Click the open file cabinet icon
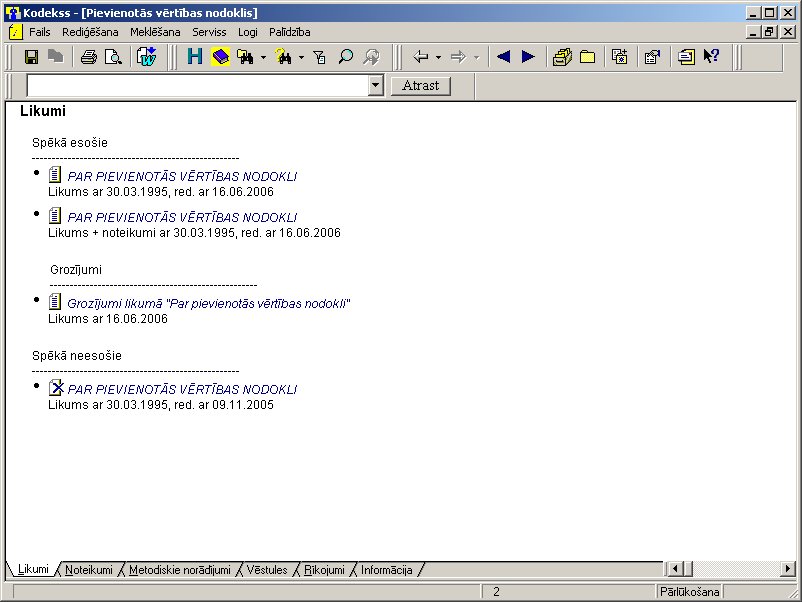Image resolution: width=802 pixels, height=602 pixels. [563, 57]
